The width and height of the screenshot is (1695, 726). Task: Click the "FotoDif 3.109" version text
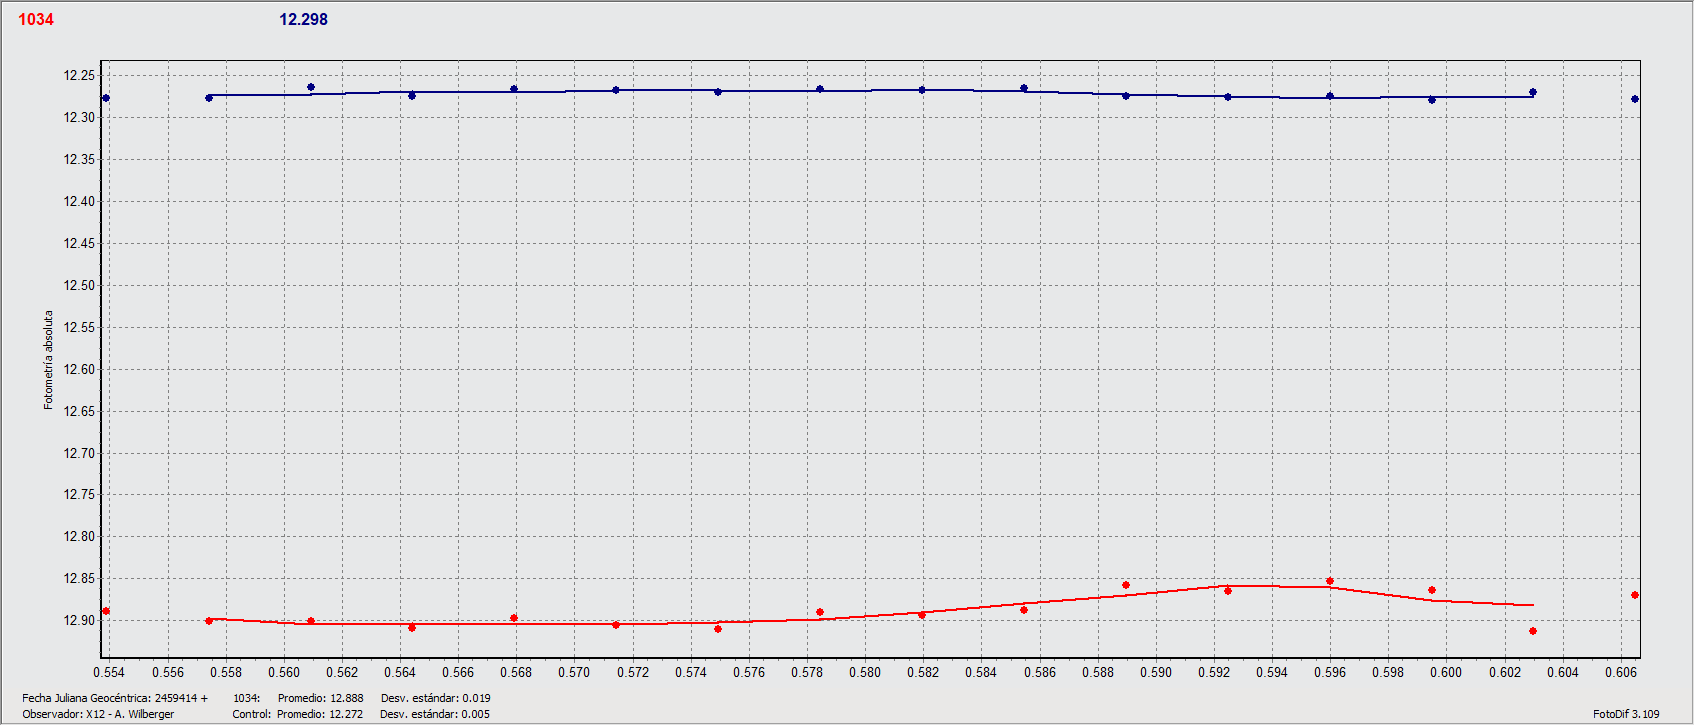coord(1626,715)
